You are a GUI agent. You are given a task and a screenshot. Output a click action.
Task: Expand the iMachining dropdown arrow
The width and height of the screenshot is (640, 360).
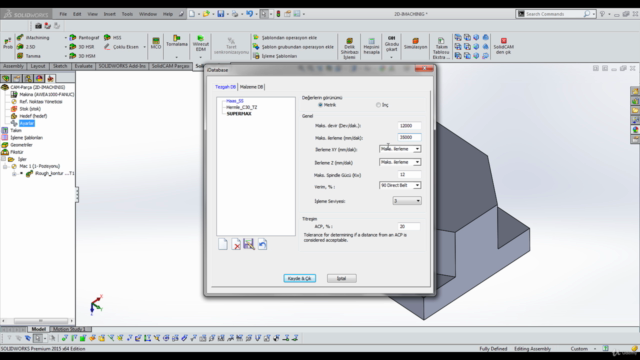(66, 38)
